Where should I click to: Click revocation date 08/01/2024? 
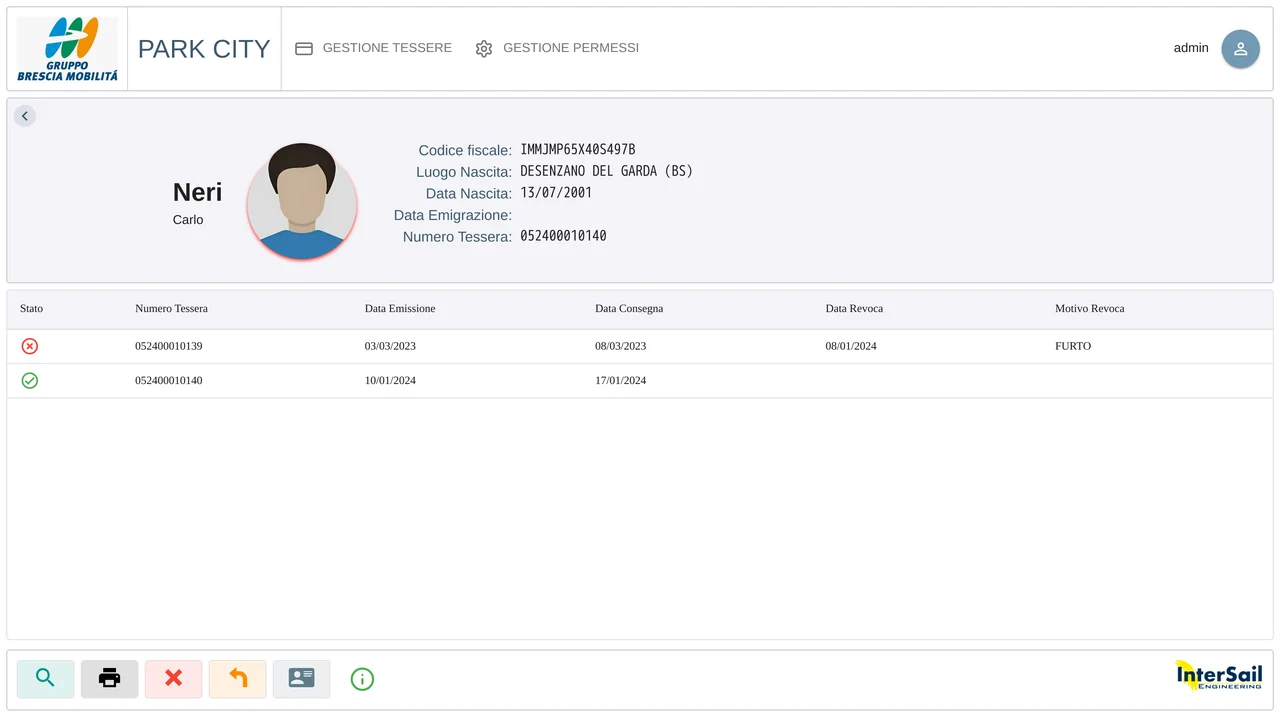click(x=851, y=346)
